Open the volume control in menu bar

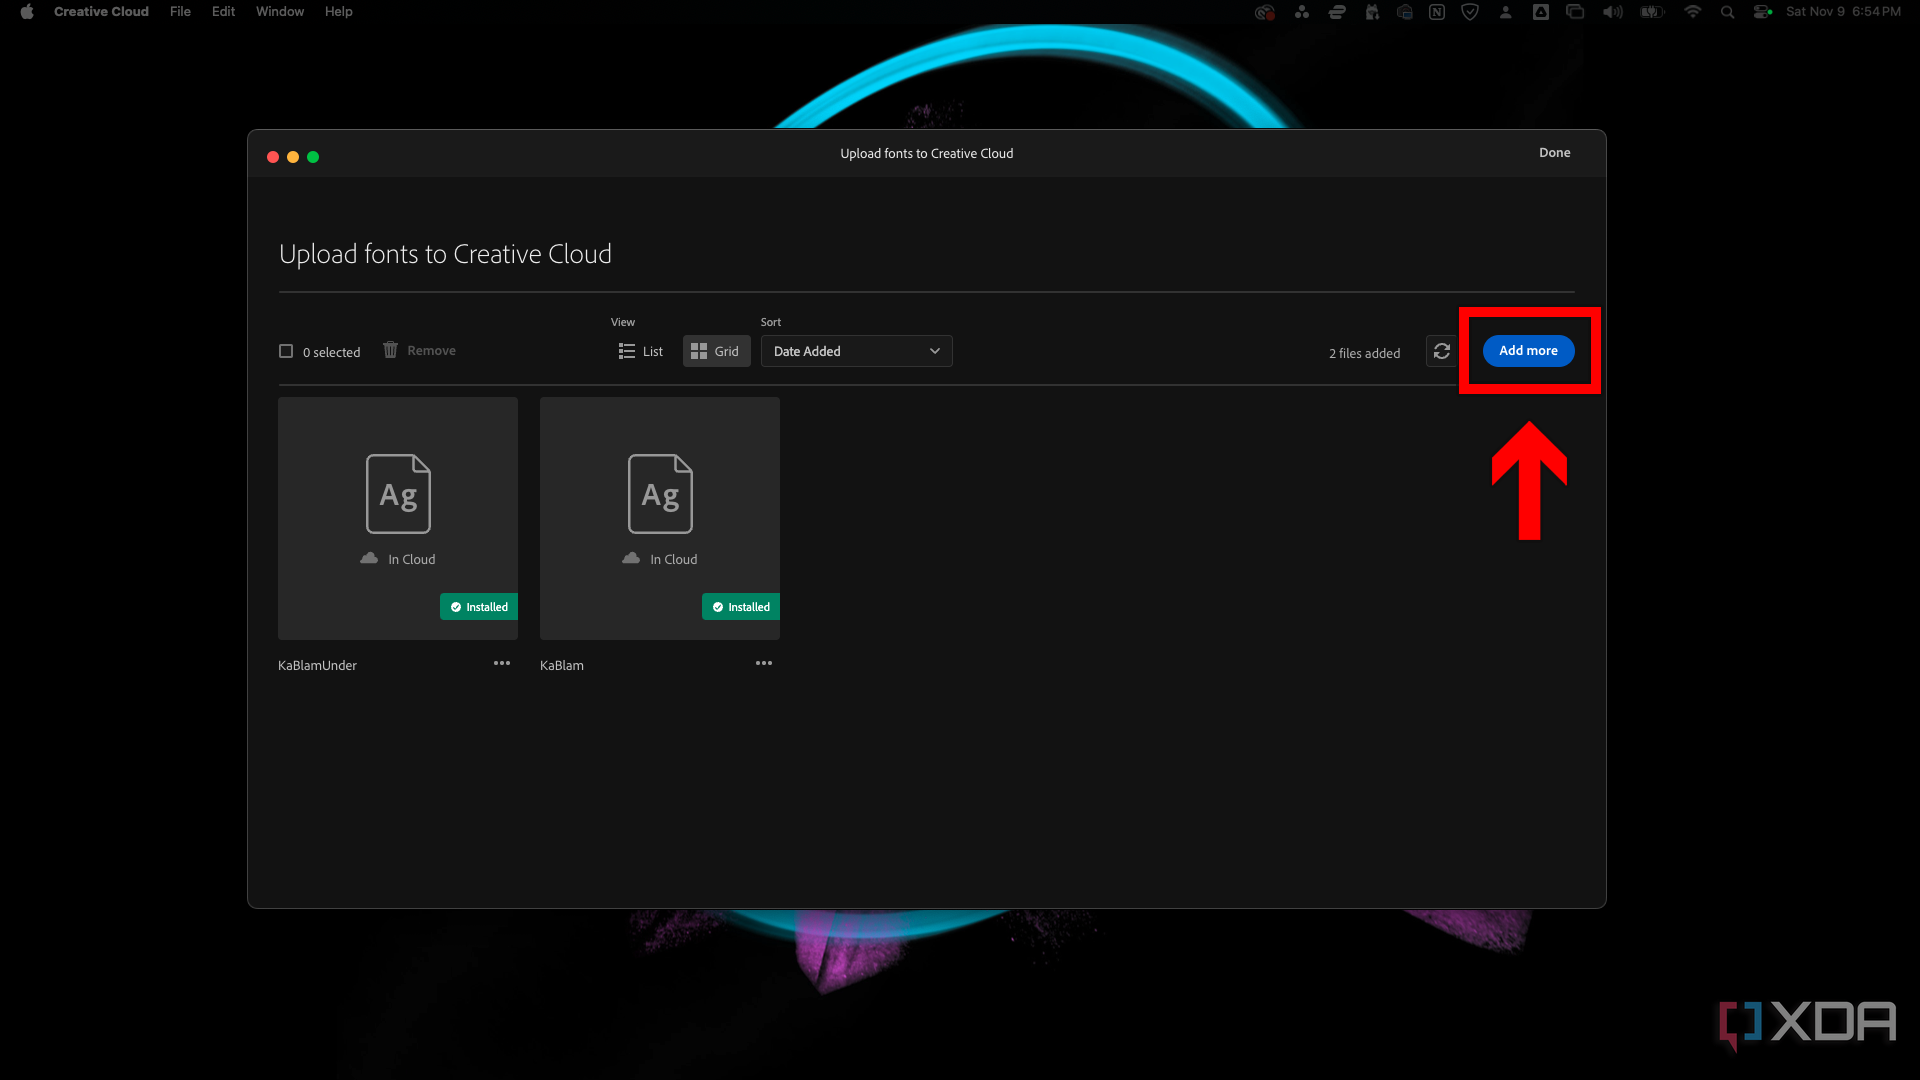click(1612, 12)
